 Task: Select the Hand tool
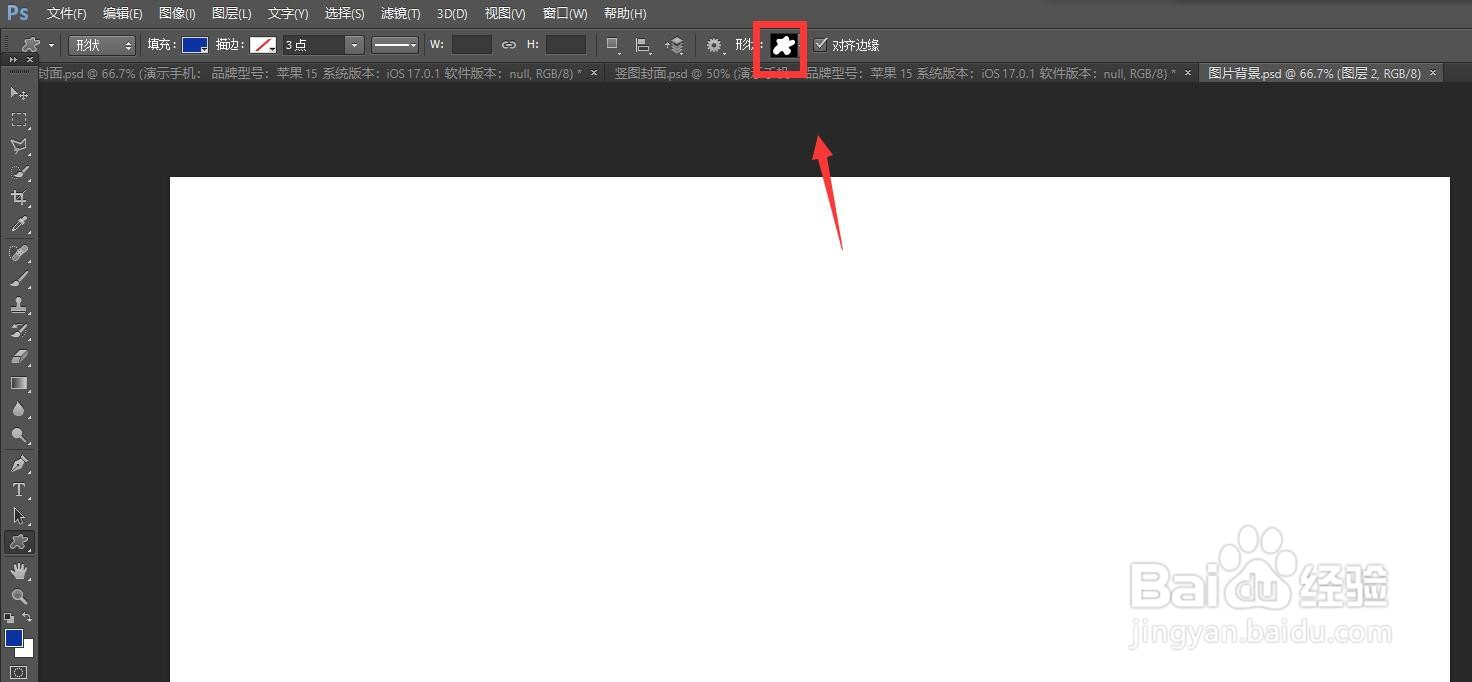pos(19,571)
